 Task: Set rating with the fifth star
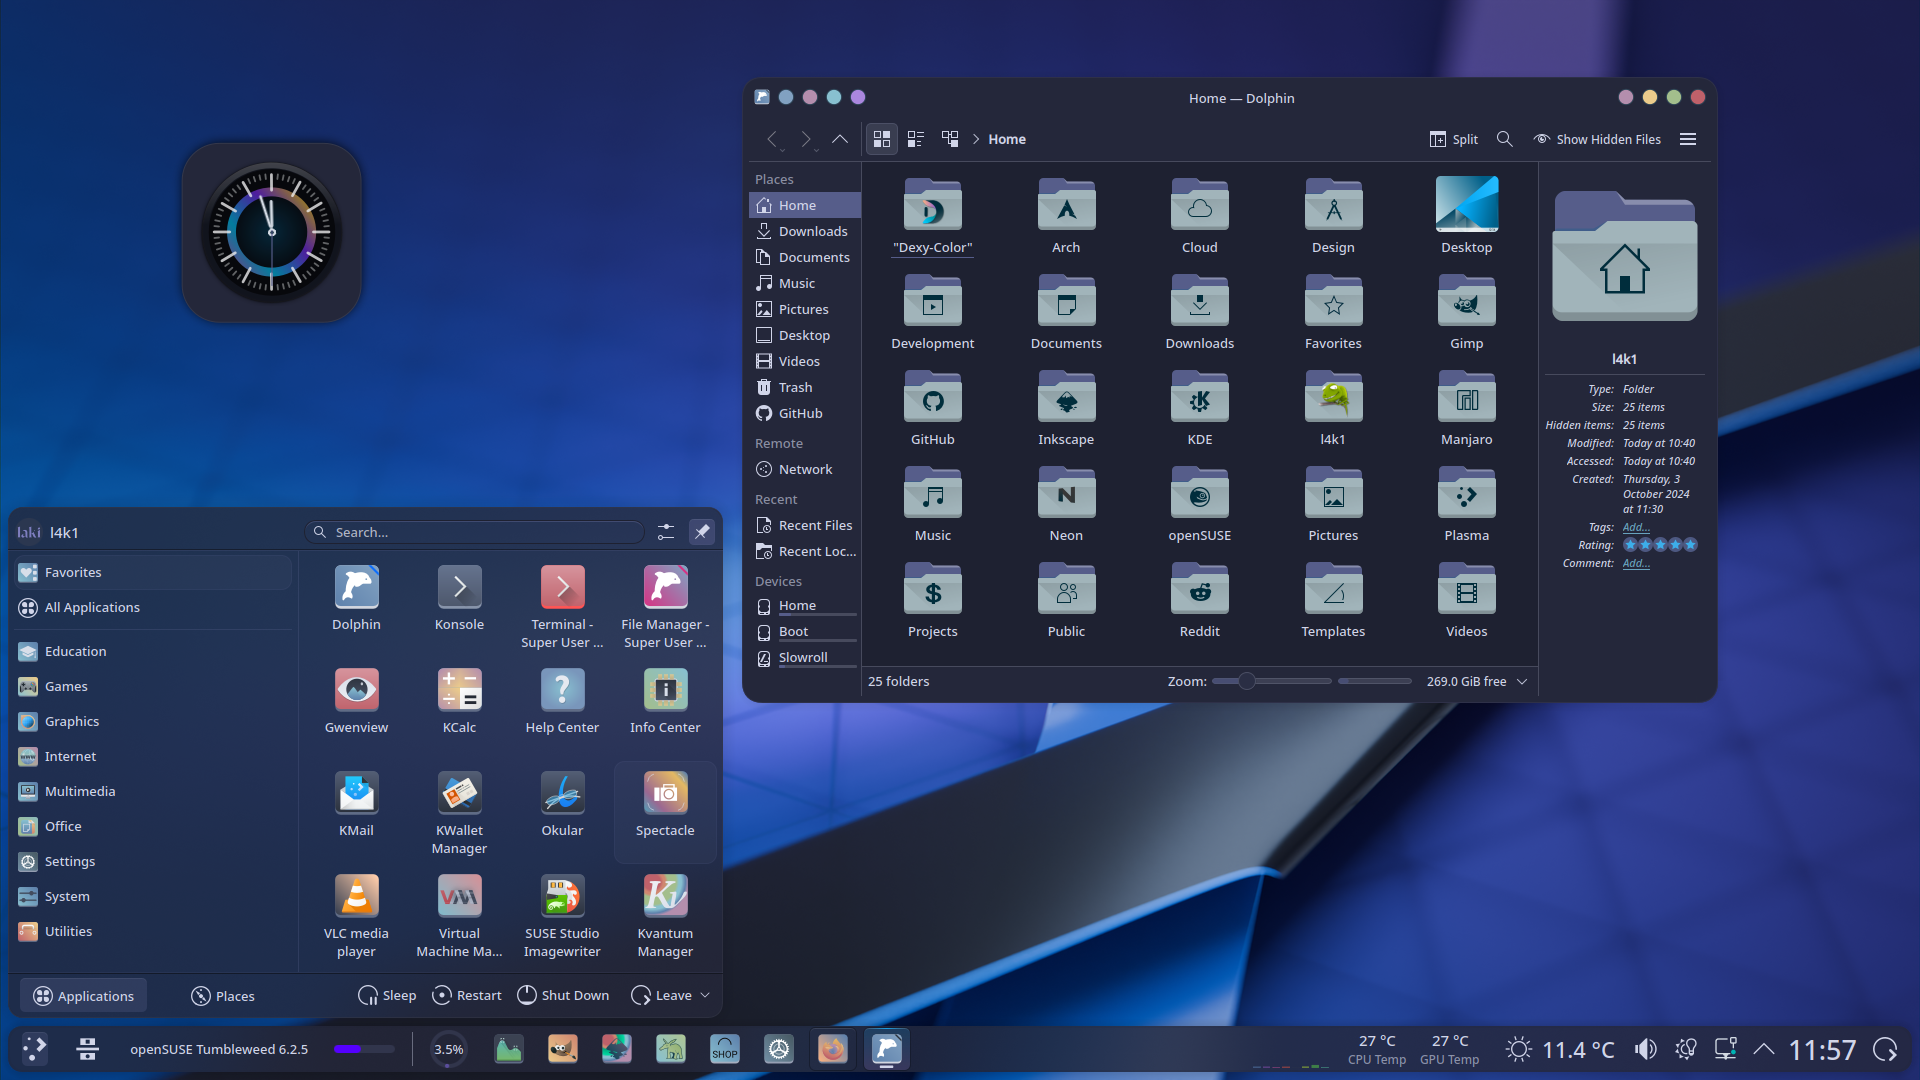coord(1690,545)
